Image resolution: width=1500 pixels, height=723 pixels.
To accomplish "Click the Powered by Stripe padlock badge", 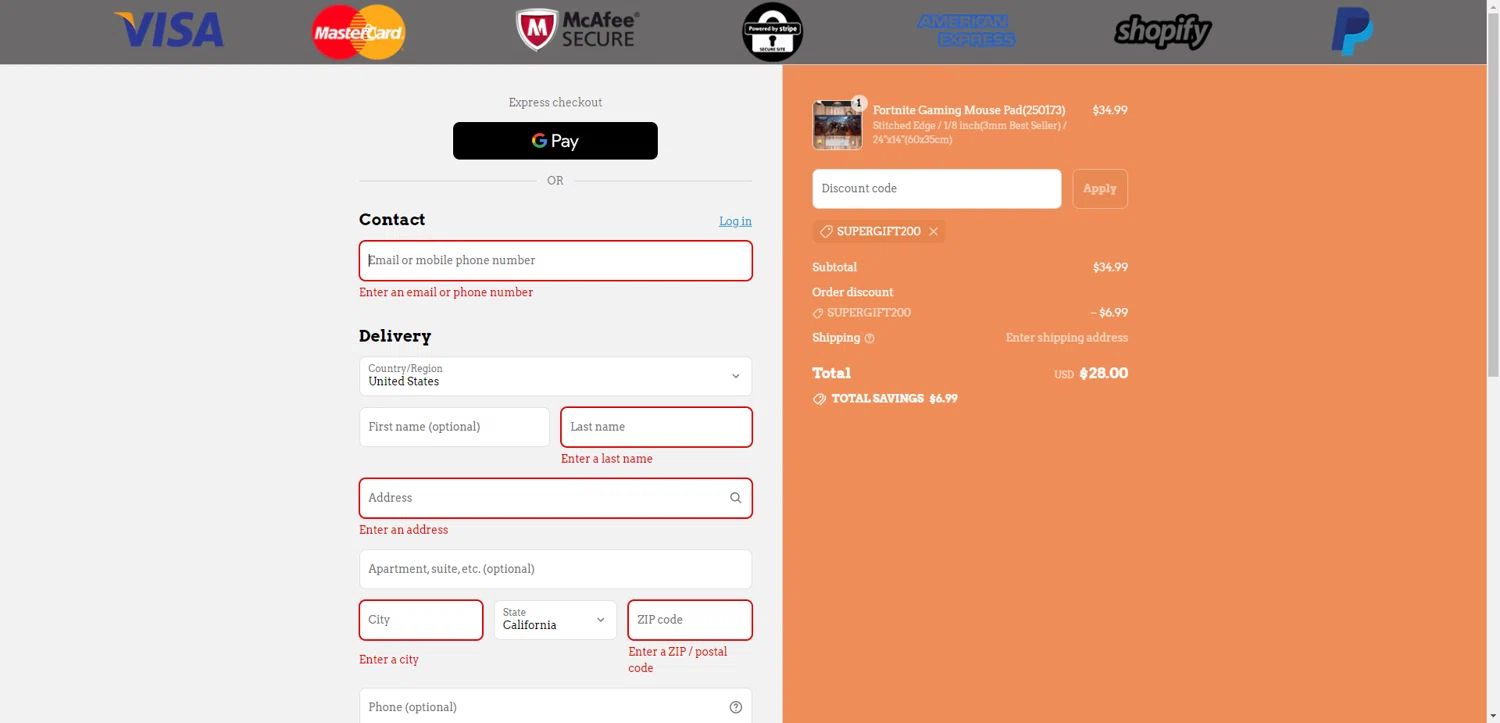I will (772, 32).
